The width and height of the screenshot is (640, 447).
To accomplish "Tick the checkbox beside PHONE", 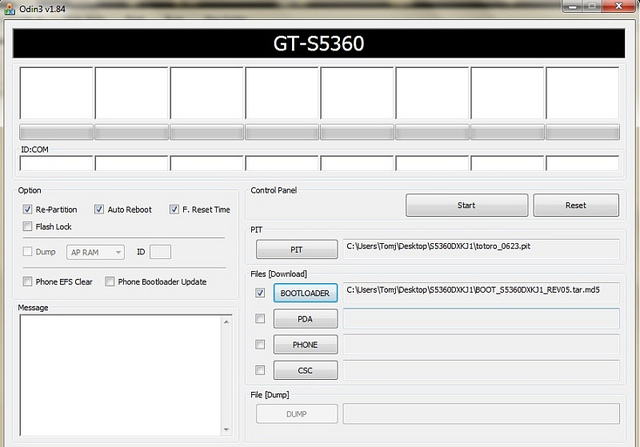I will [x=260, y=345].
